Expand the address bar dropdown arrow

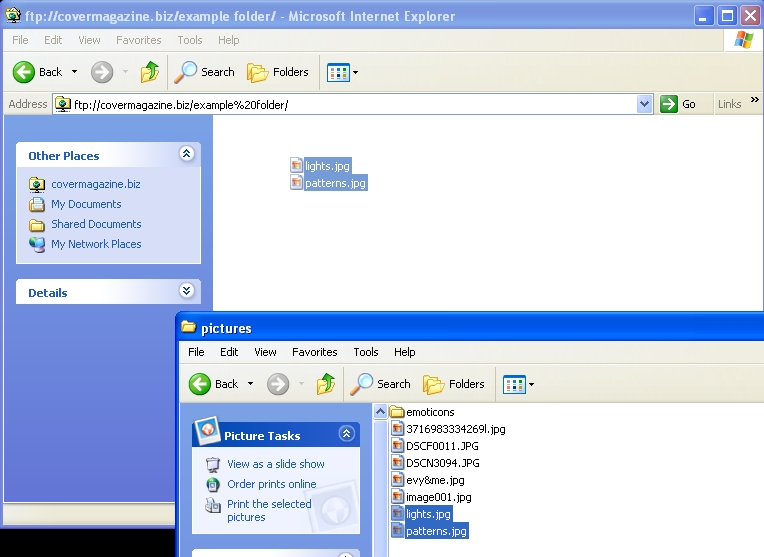[645, 104]
